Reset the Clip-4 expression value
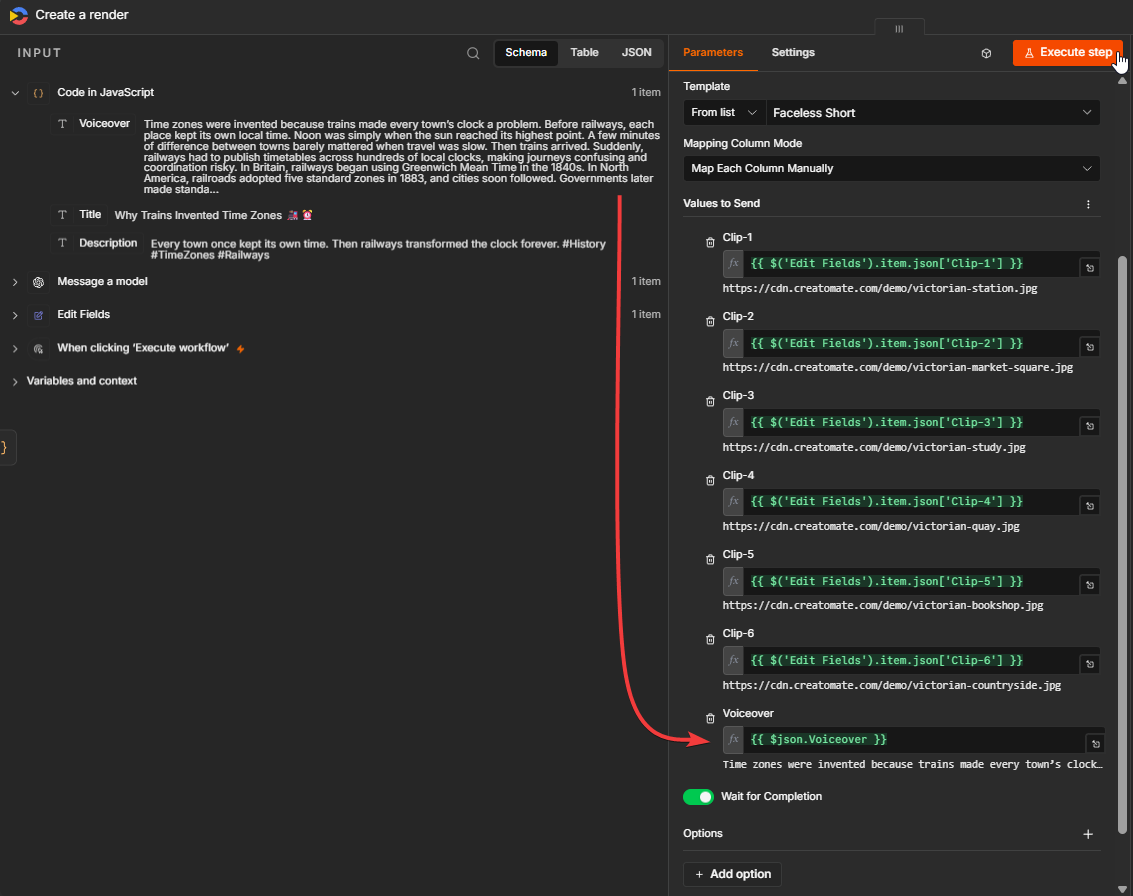Screen dimensions: 1133x896 pyautogui.click(x=1090, y=506)
